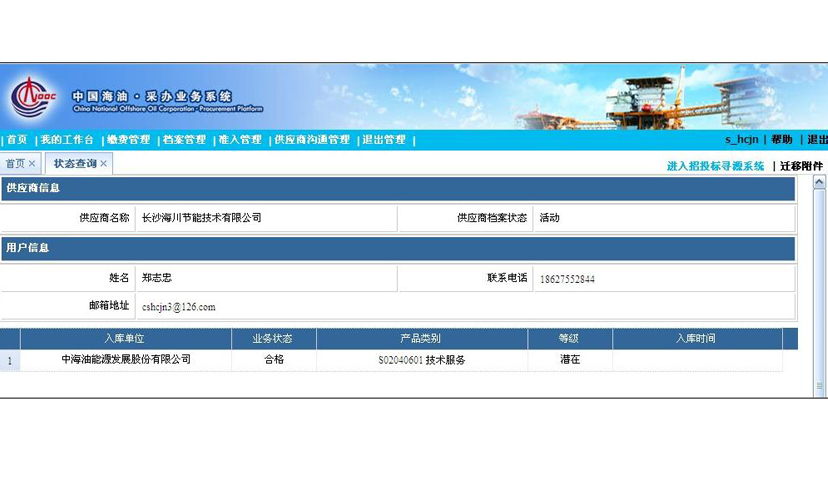Viewport: 828px width, 497px height.
Task: Open the 准入管理 menu
Action: click(x=240, y=140)
